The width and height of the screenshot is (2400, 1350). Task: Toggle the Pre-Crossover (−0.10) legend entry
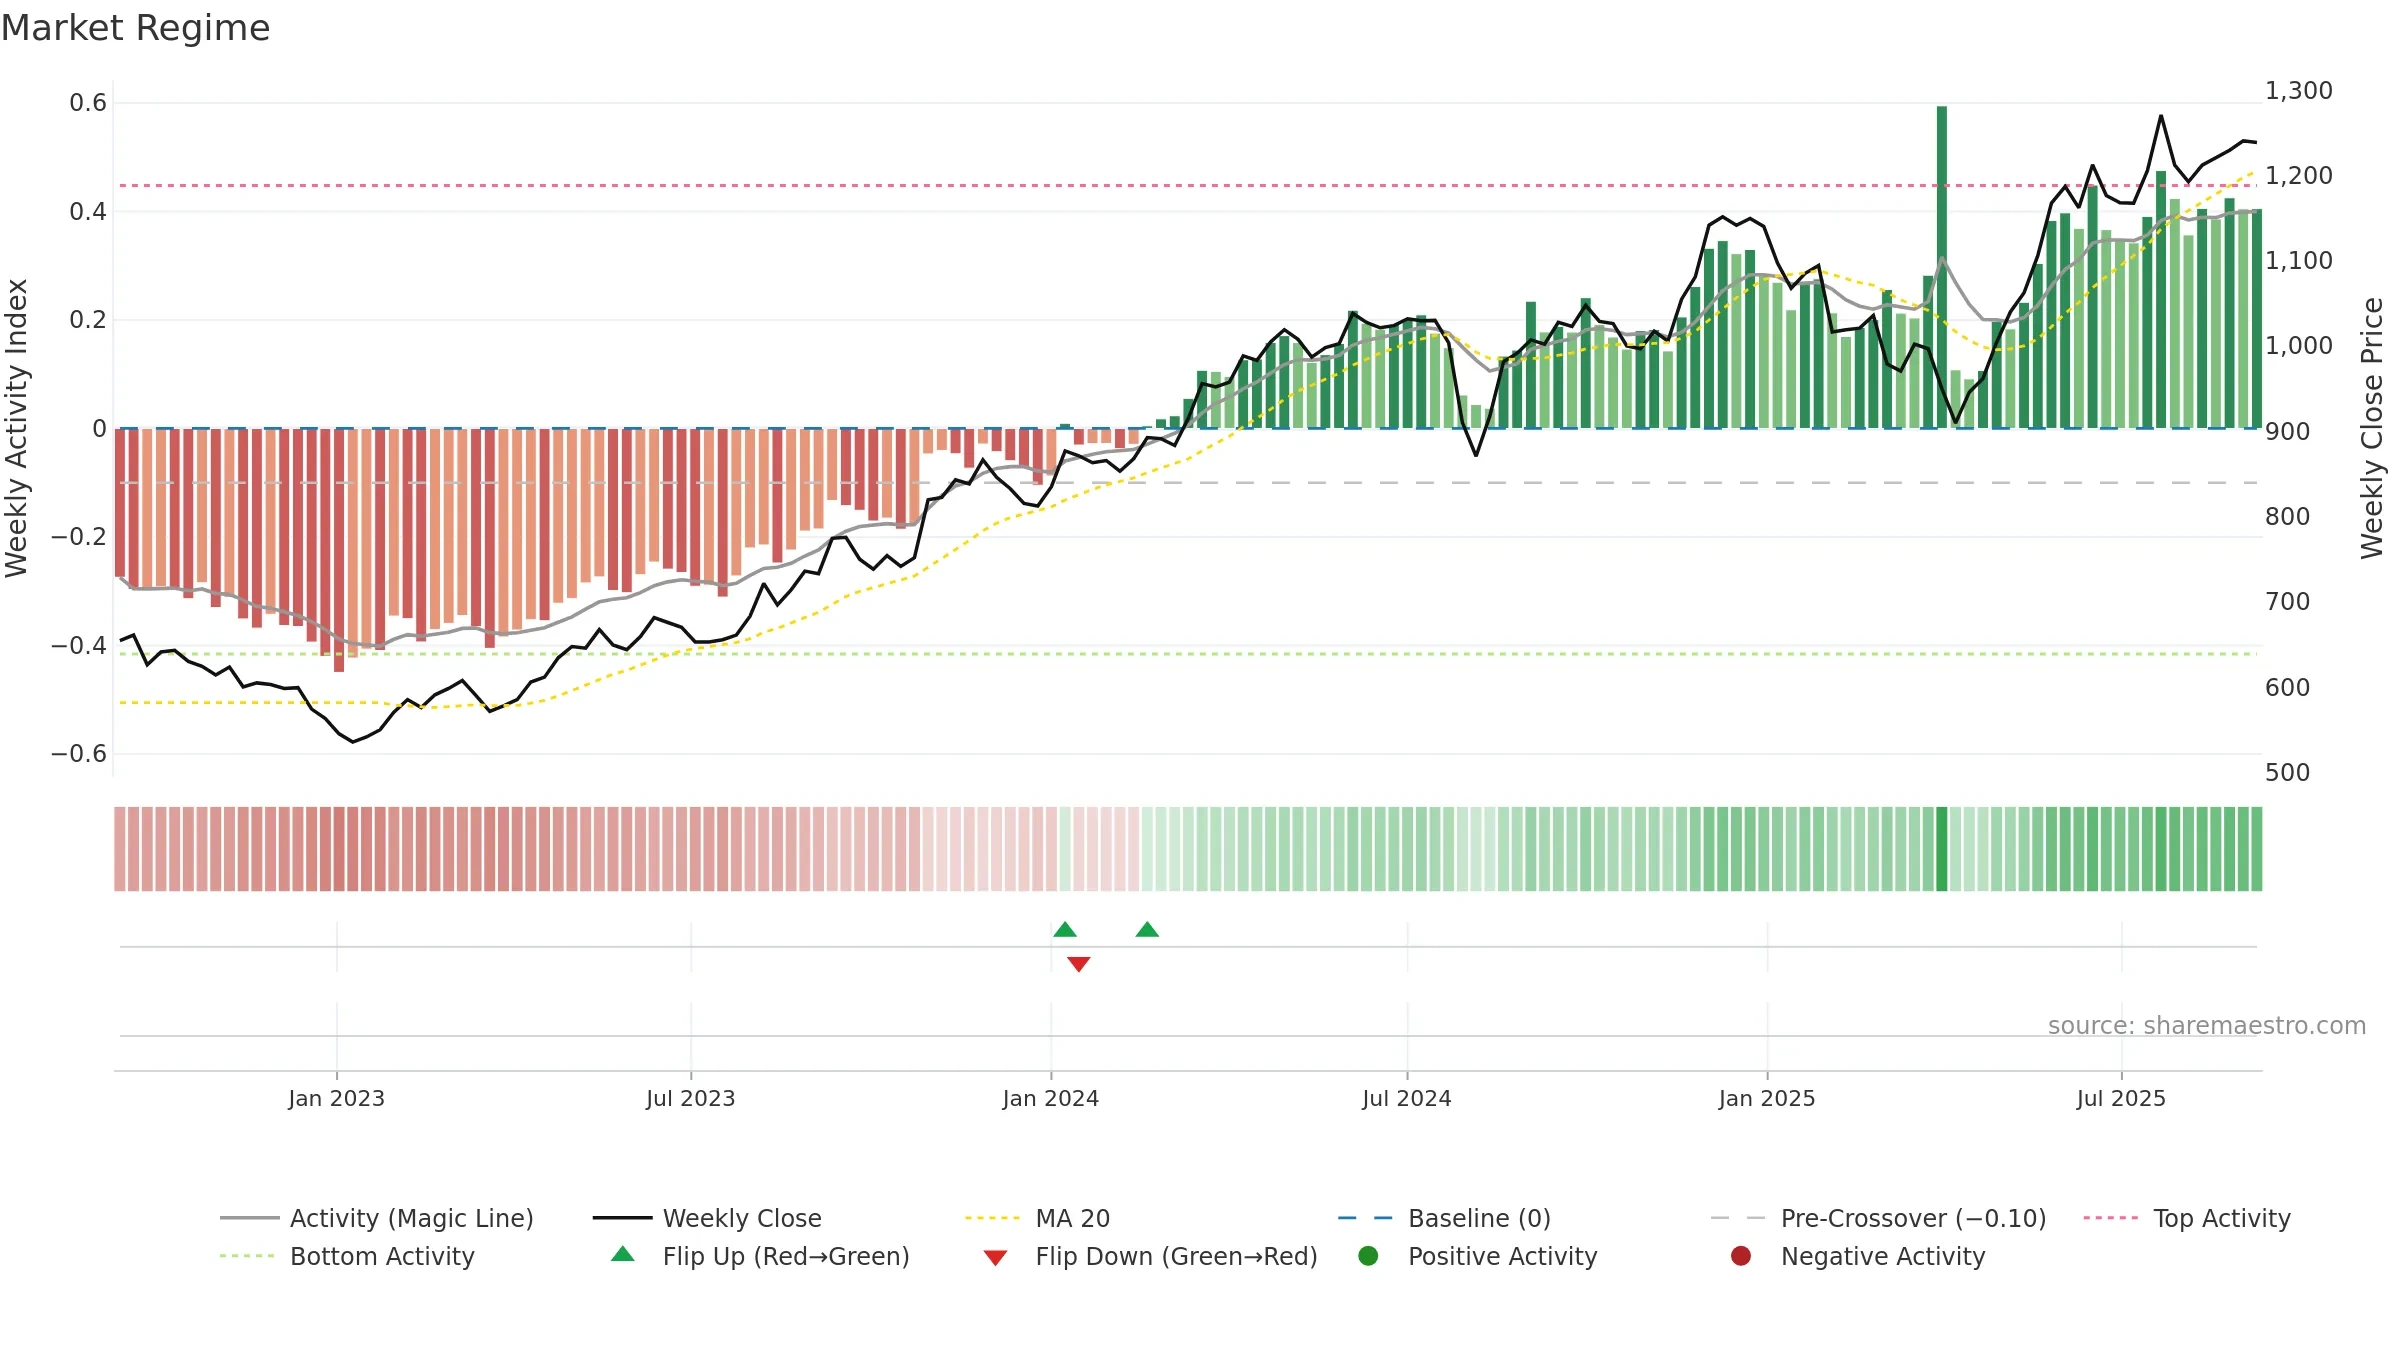tap(1878, 1218)
